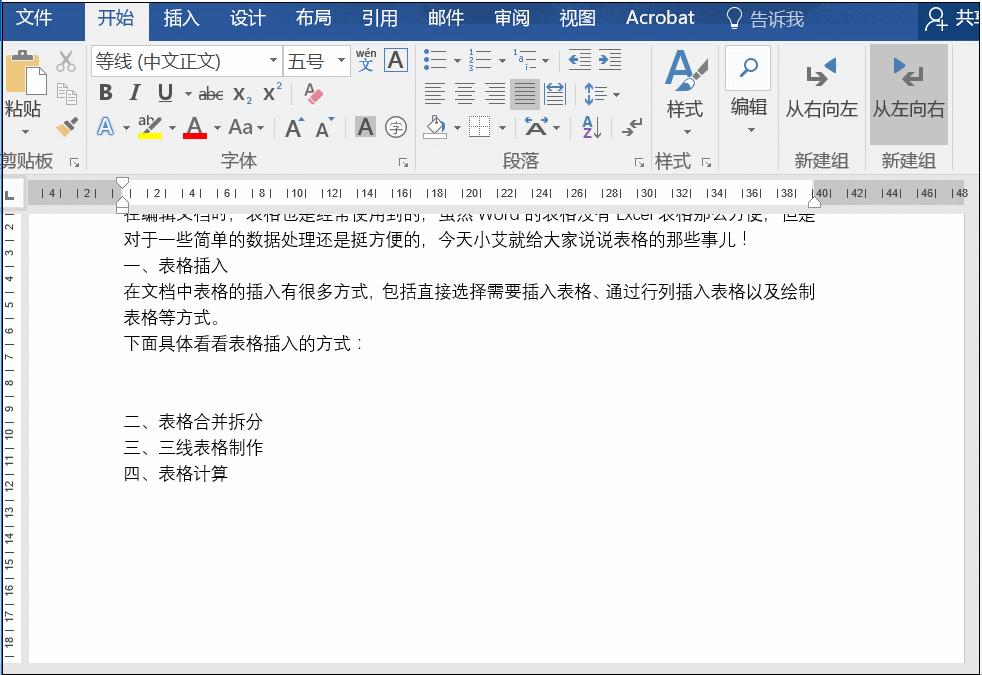Toggle justified paragraph alignment
This screenshot has width=982, height=675.
pyautogui.click(x=524, y=93)
